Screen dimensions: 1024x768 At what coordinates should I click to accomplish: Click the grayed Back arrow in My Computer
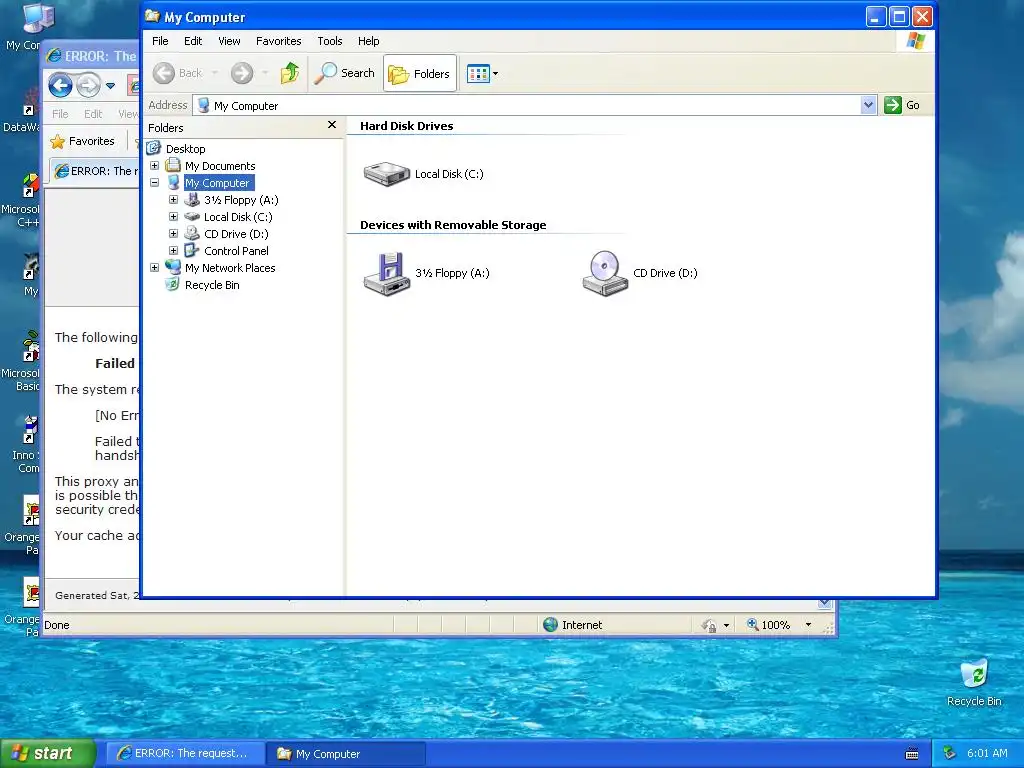click(164, 73)
